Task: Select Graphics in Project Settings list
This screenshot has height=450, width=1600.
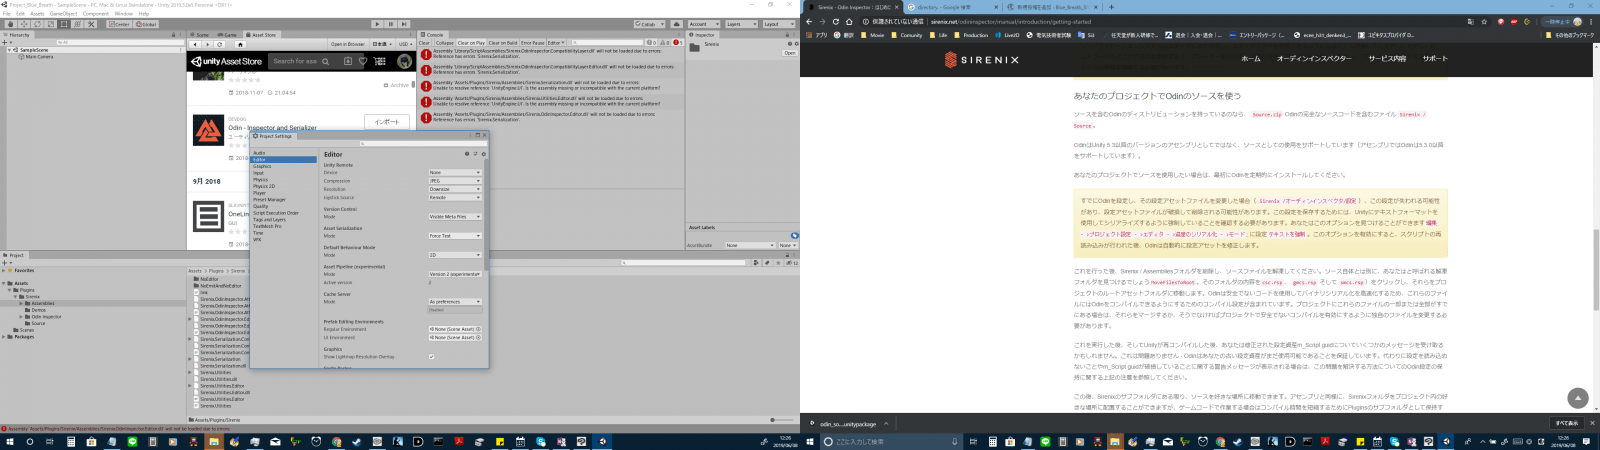Action: (262, 166)
